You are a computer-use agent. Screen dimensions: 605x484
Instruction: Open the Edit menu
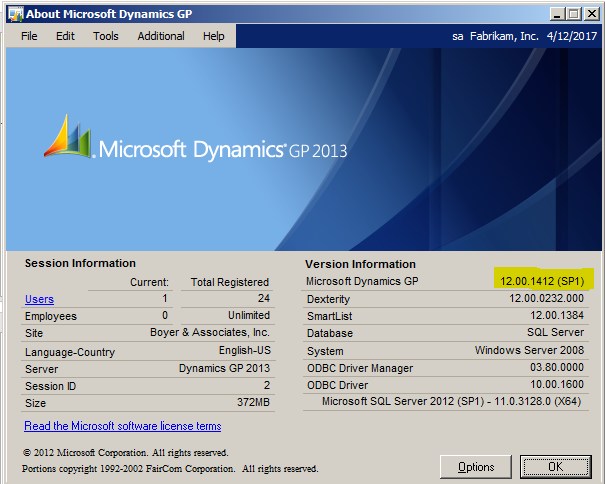click(x=65, y=36)
